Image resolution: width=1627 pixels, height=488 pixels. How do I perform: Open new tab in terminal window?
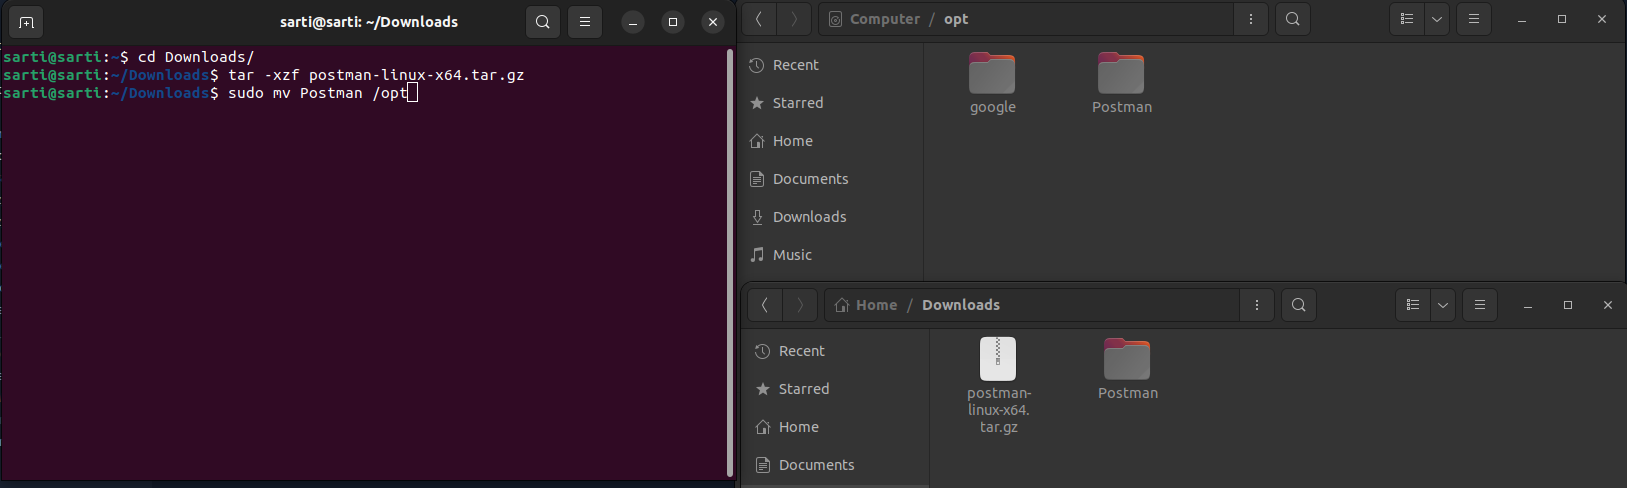coord(26,22)
